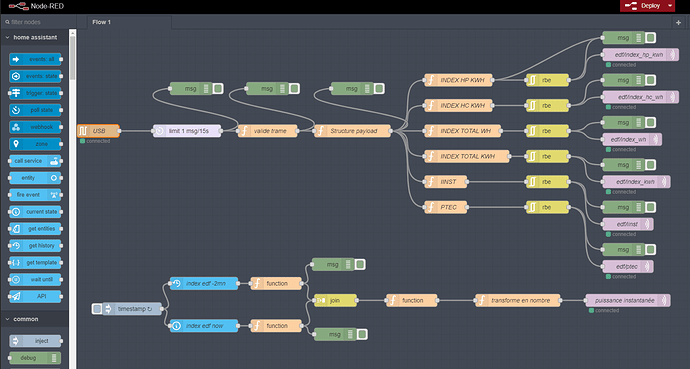This screenshot has height=369, width=690.
Task: Click the rbe node after PTEC
Action: [547, 207]
